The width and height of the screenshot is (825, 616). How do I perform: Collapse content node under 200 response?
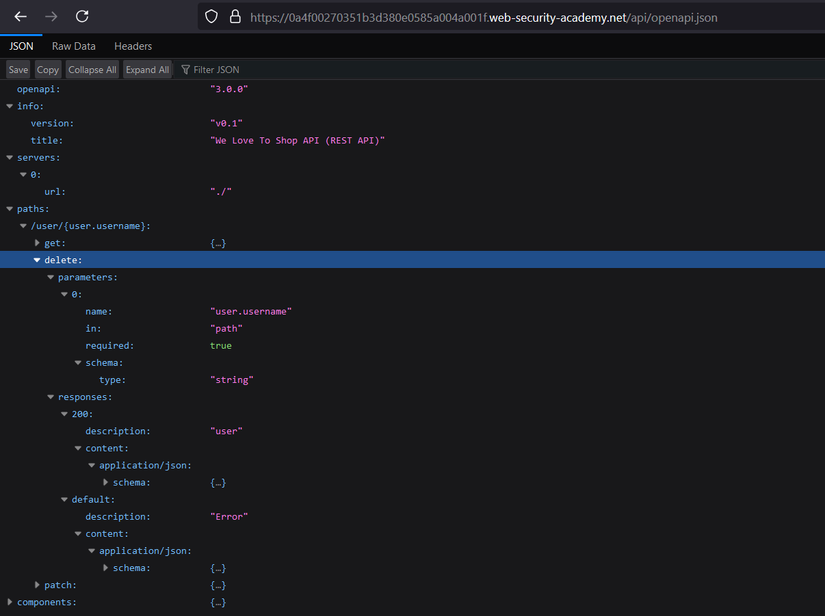pyautogui.click(x=78, y=448)
